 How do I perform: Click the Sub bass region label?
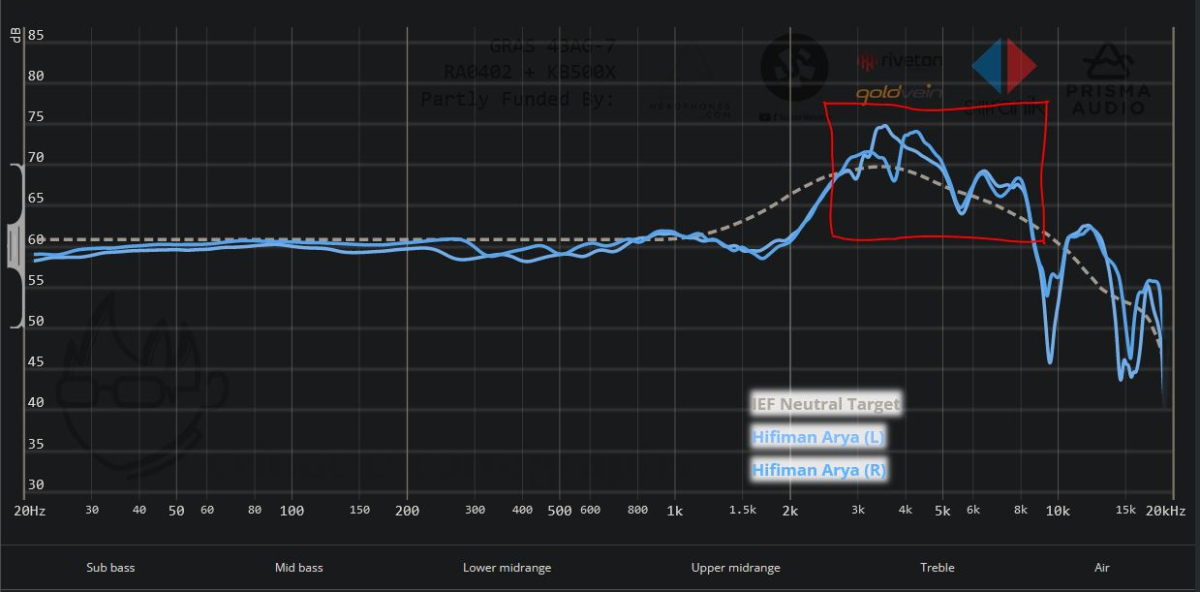coord(110,568)
